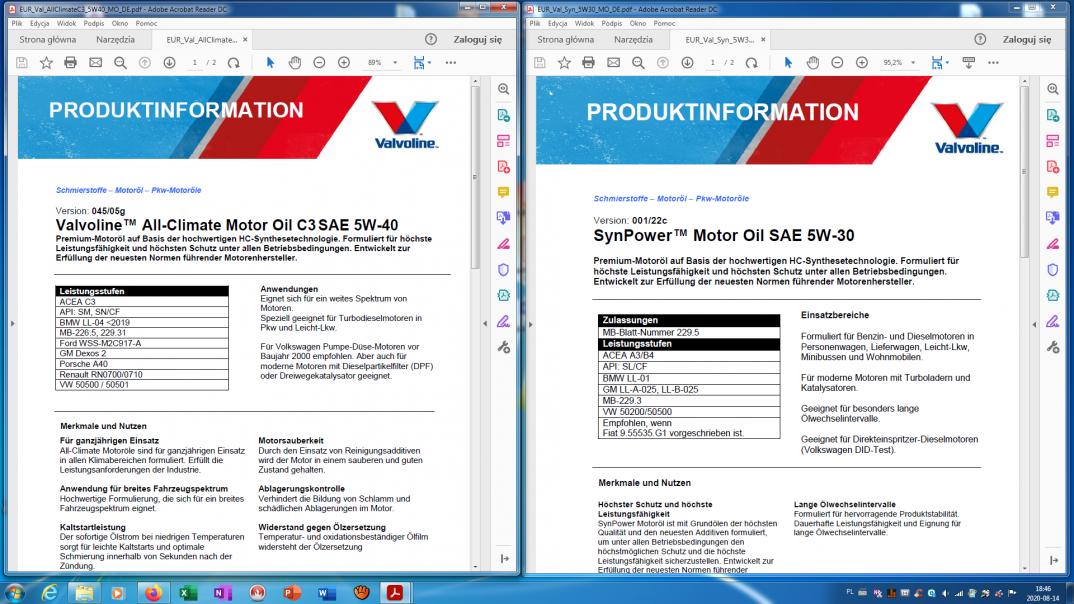Click the Schmierstoffe breadcrumb in the All-Climate document
Image resolution: width=1074 pixels, height=604 pixels.
tap(82, 190)
